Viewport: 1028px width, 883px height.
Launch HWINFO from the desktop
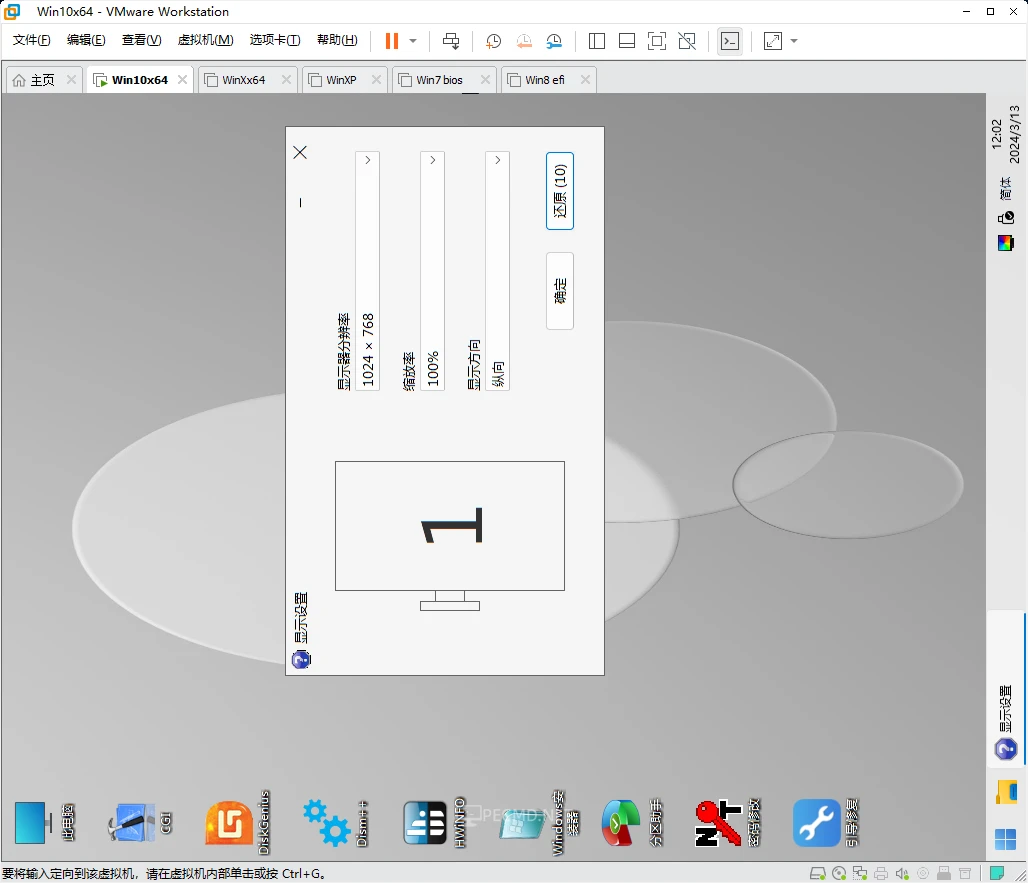pyautogui.click(x=434, y=823)
